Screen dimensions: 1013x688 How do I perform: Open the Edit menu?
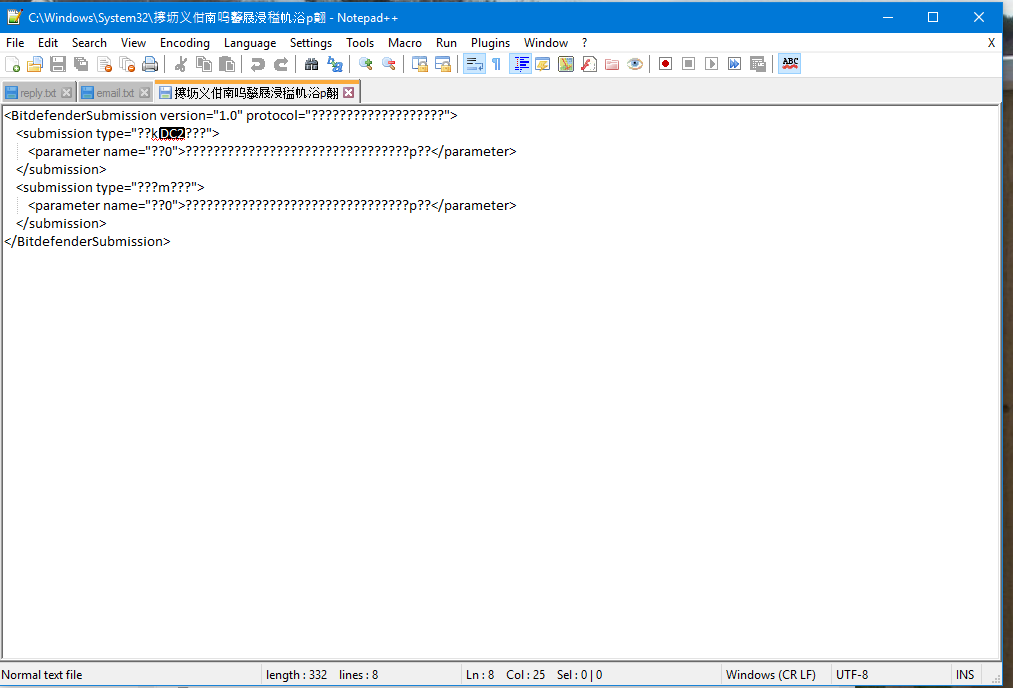tap(48, 43)
